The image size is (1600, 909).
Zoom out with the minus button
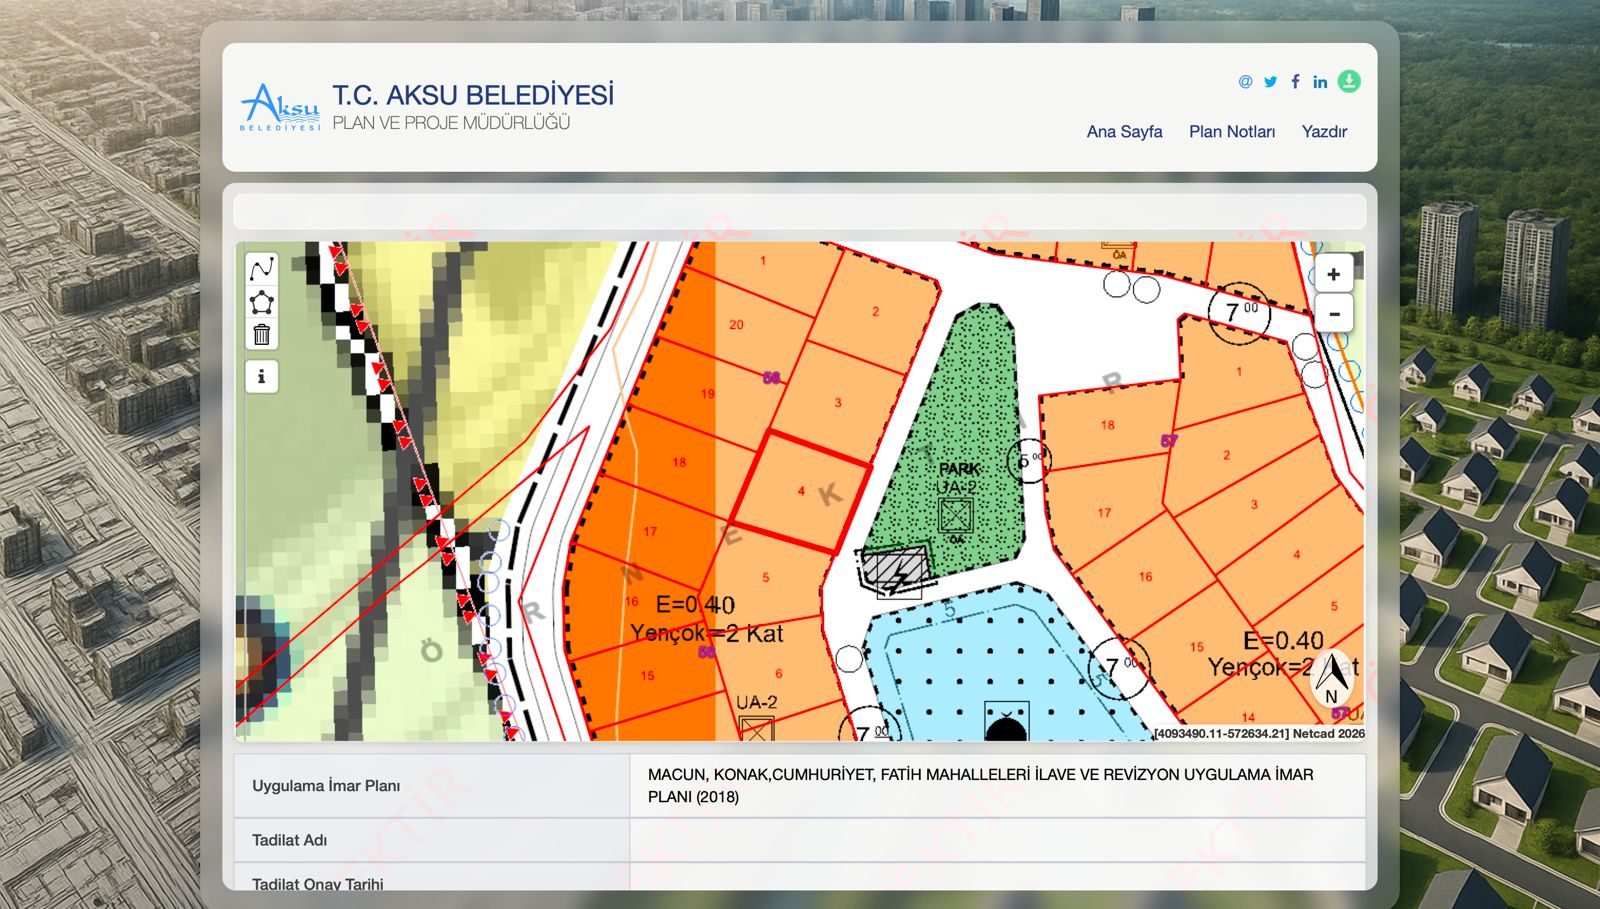tap(1334, 313)
